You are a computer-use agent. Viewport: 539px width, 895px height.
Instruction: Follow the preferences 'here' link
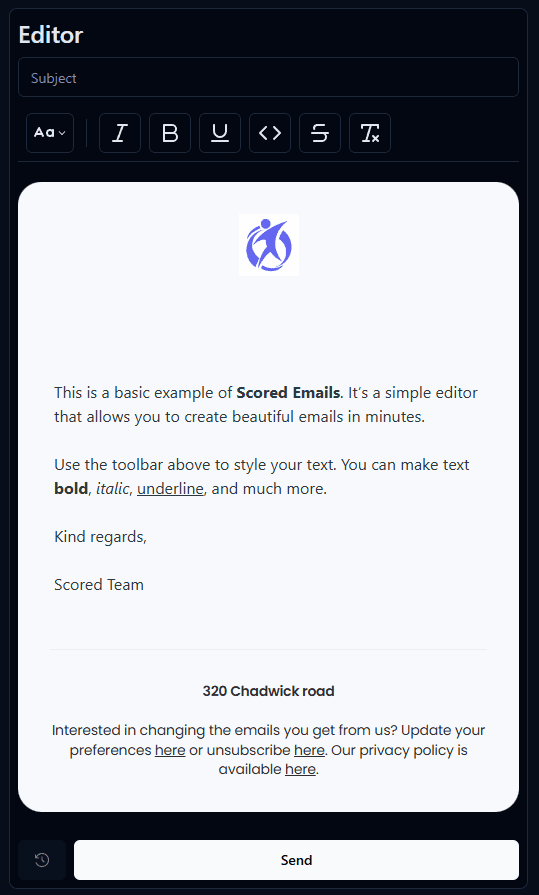click(x=170, y=749)
